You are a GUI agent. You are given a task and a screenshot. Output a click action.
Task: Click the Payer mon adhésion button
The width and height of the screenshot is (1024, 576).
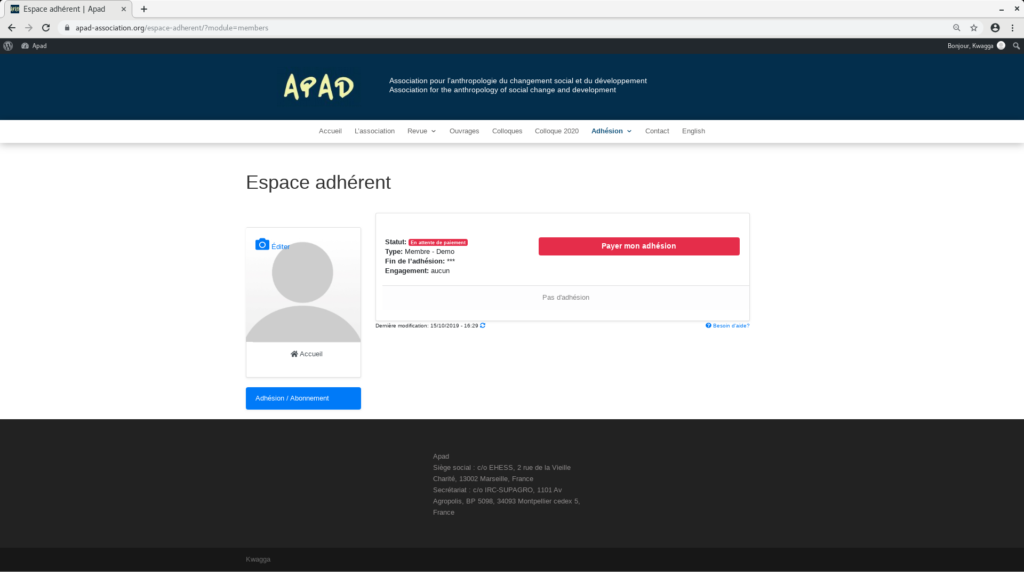639,246
